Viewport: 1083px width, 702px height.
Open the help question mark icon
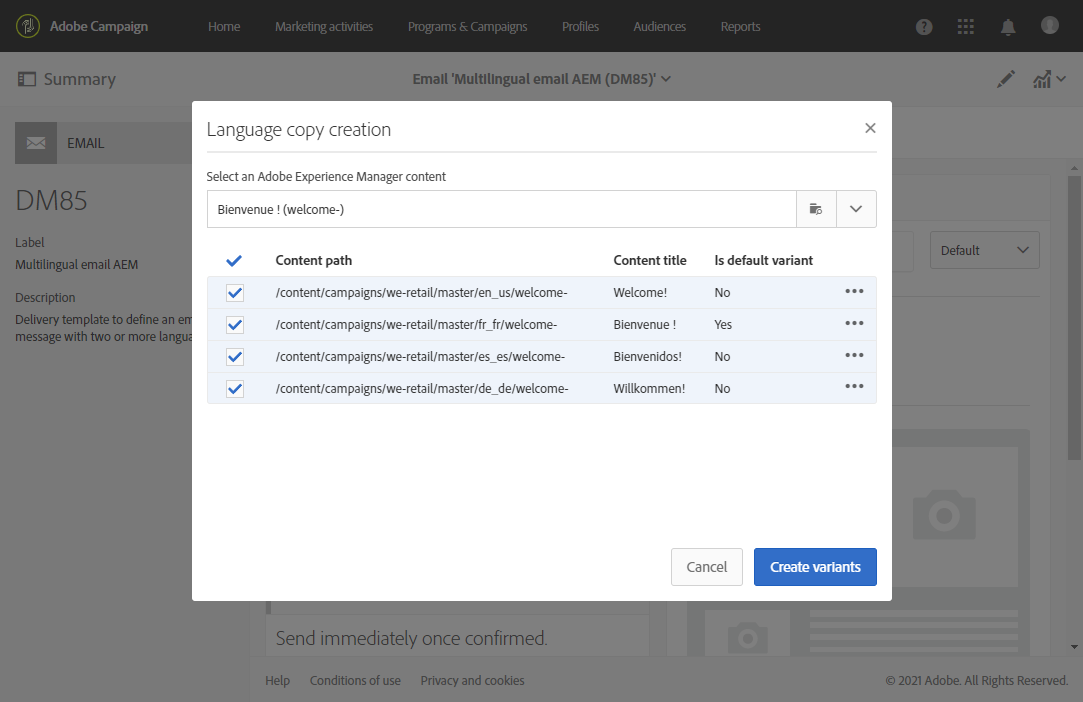point(924,27)
